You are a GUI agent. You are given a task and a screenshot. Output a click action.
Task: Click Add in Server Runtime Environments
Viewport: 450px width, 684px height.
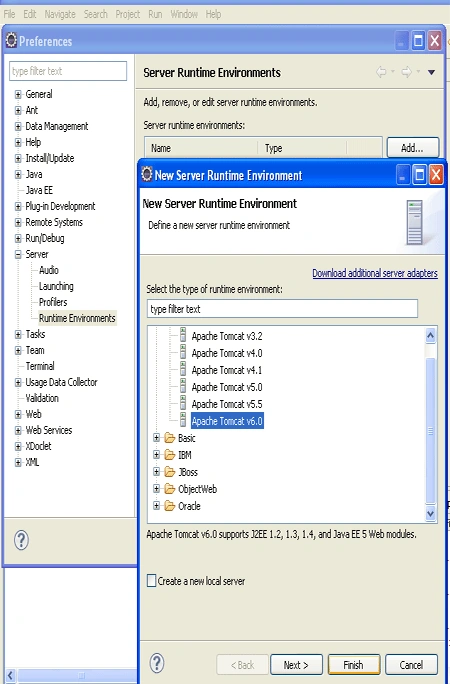[x=412, y=148]
